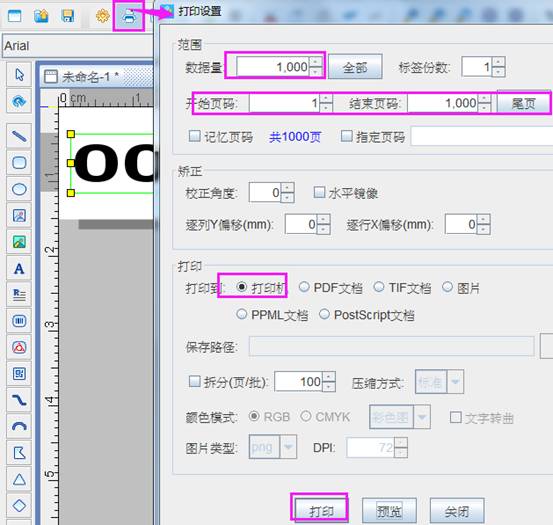Click 保存路径 field
The height and width of the screenshot is (525, 553).
coord(391,347)
